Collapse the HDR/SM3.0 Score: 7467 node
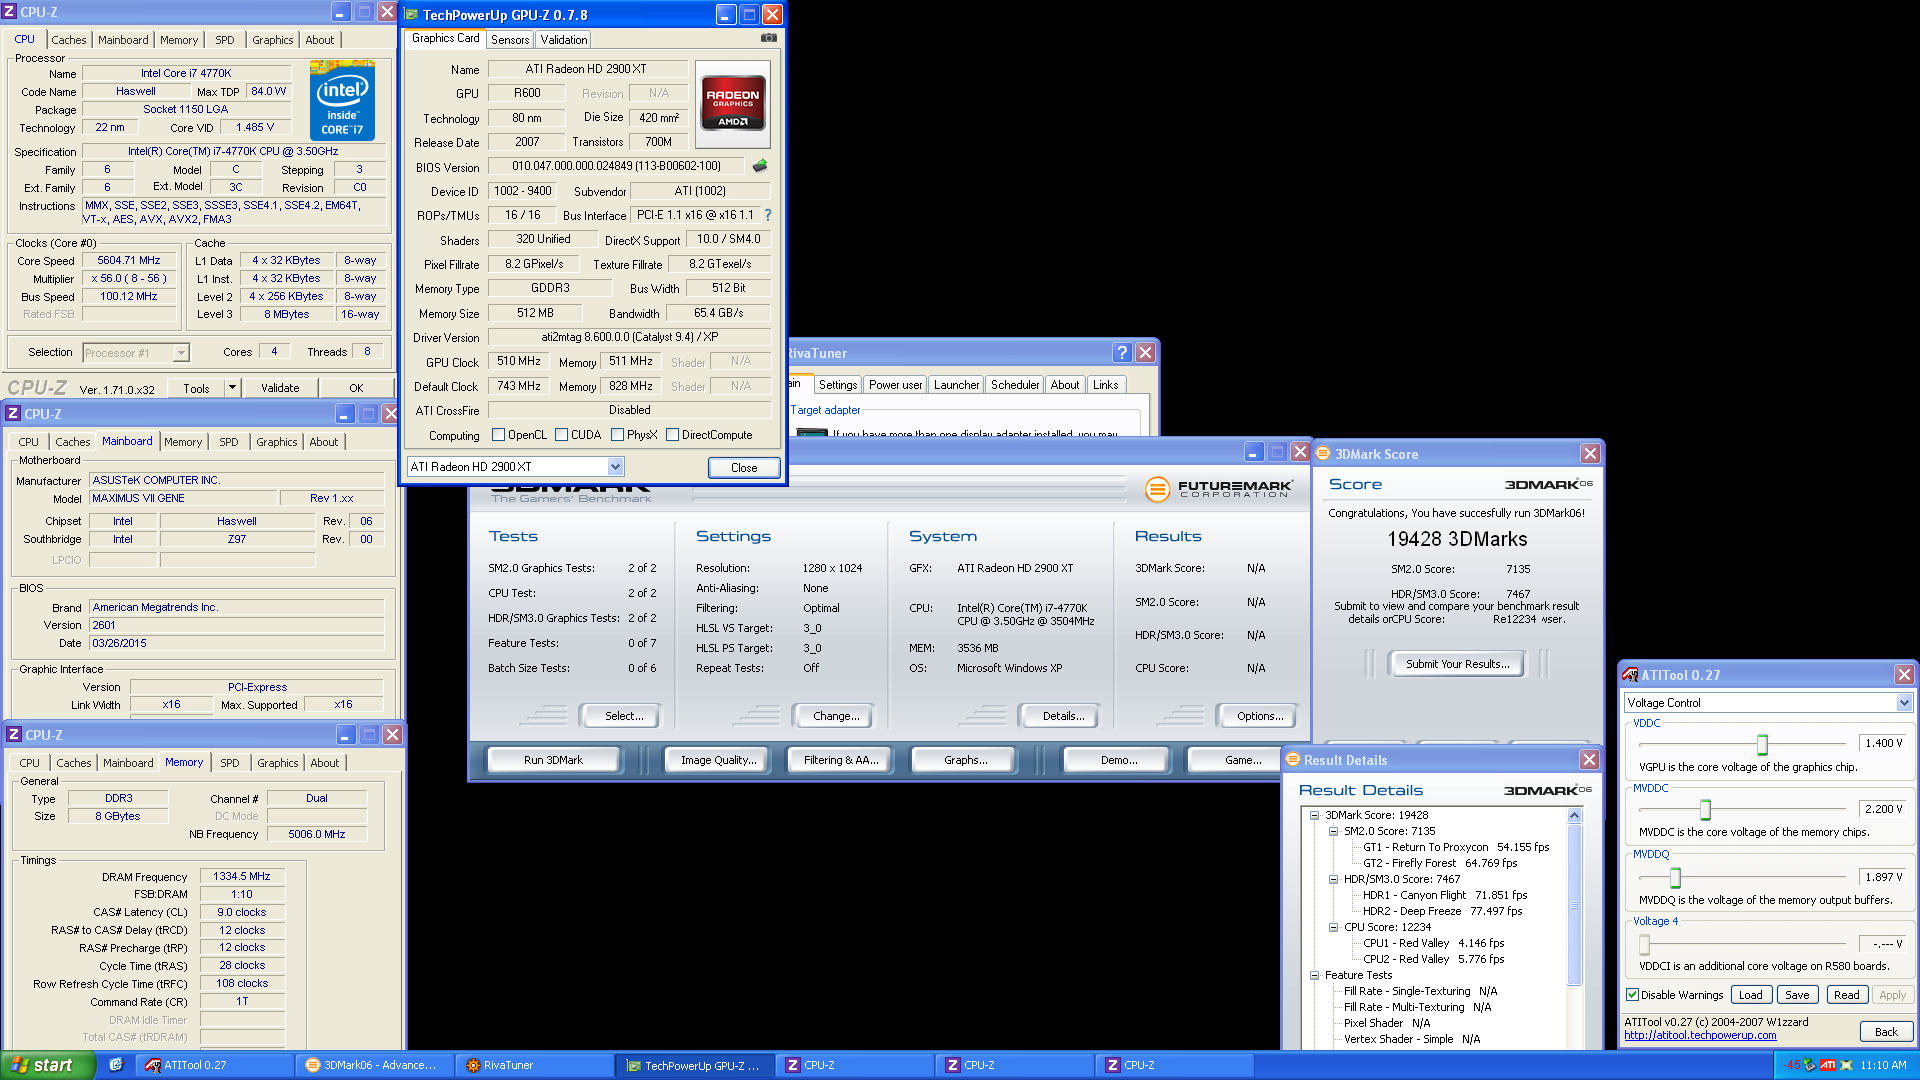 tap(1333, 879)
